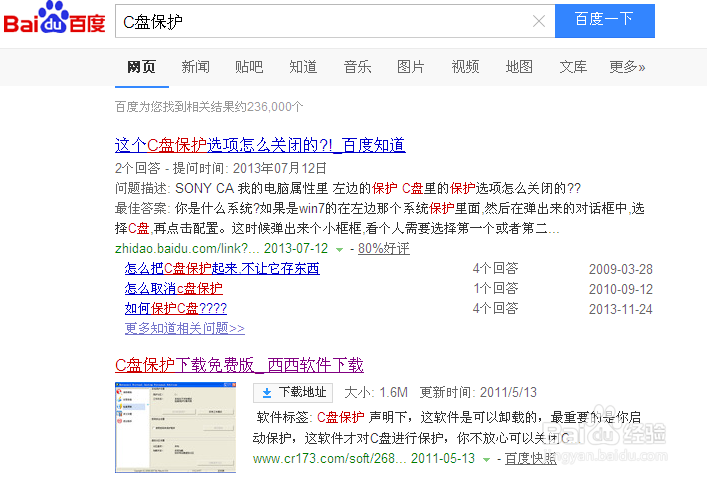The width and height of the screenshot is (707, 480).
Task: Open the 文库 tab
Action: coord(573,67)
